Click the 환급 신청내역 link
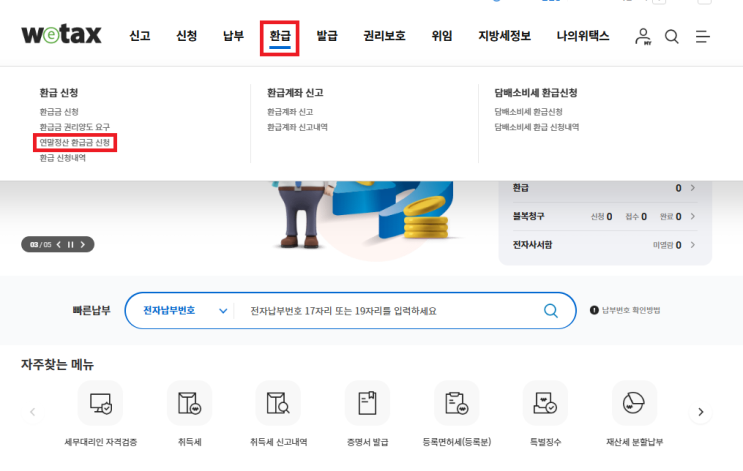This screenshot has height=471, width=743. (x=63, y=158)
